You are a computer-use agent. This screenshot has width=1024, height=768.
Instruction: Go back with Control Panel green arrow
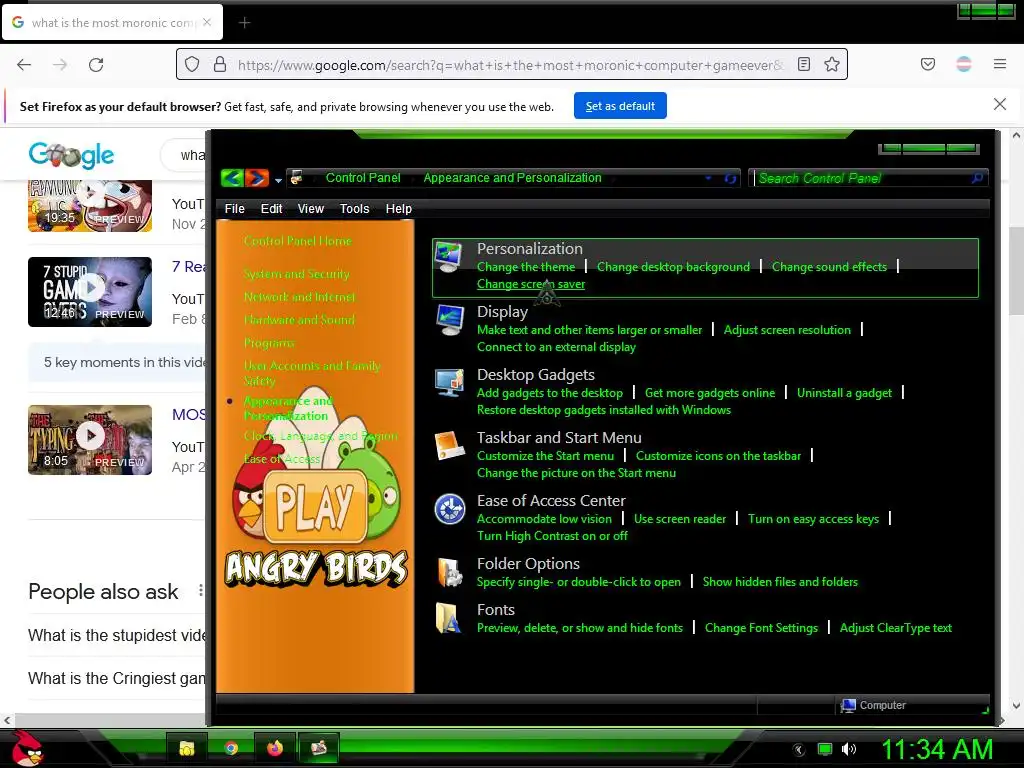pos(232,178)
